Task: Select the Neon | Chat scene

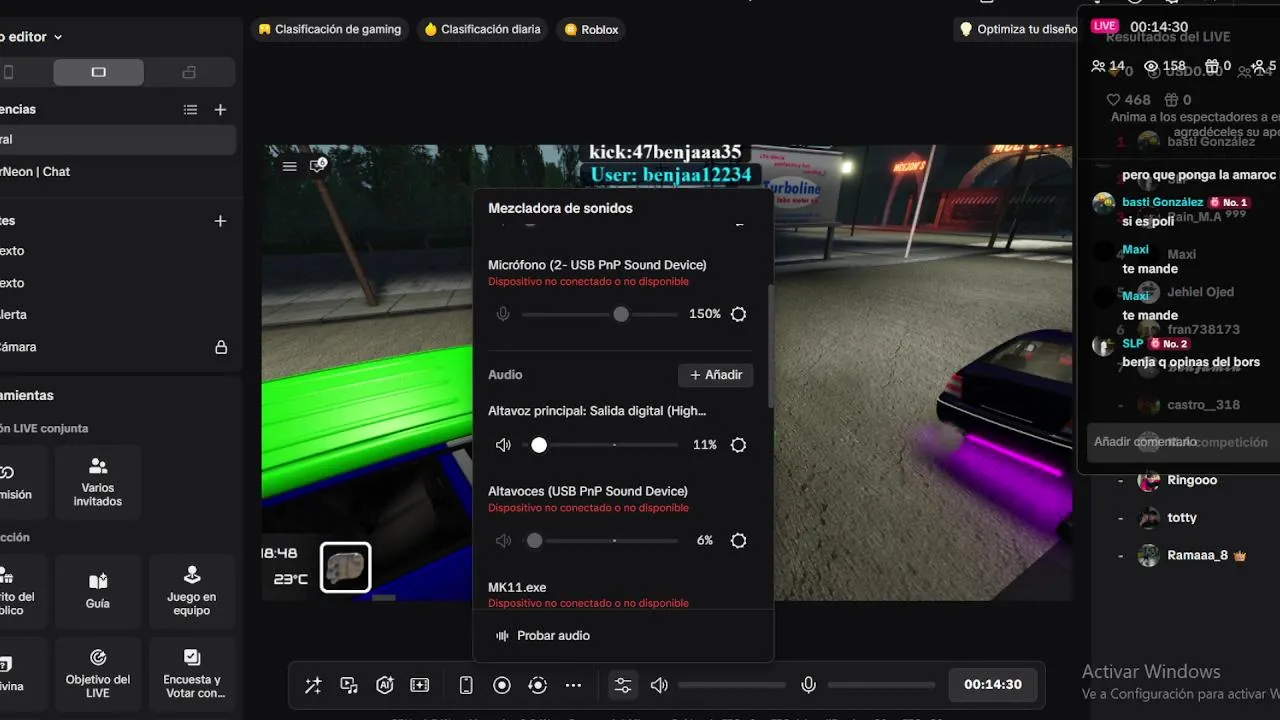Action: point(118,172)
